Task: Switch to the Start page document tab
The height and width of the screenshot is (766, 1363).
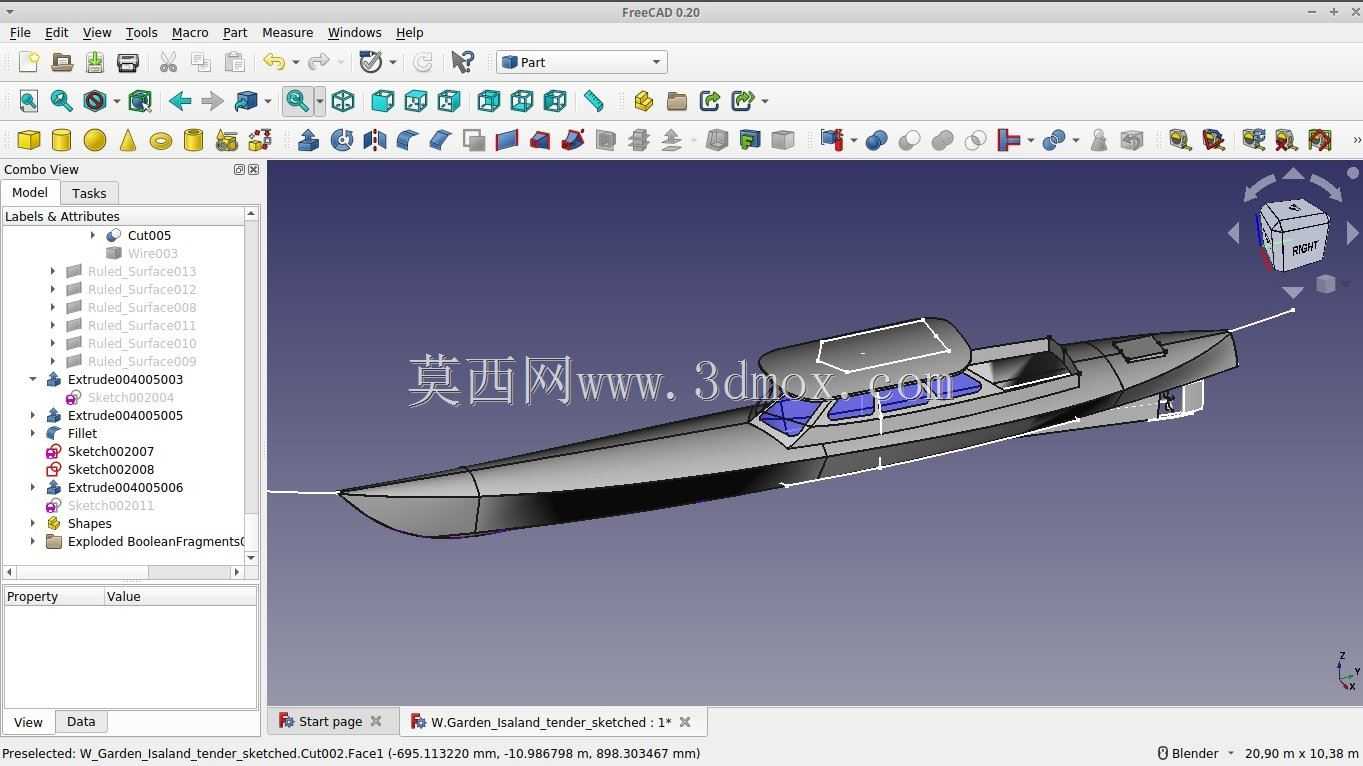Action: coord(330,721)
